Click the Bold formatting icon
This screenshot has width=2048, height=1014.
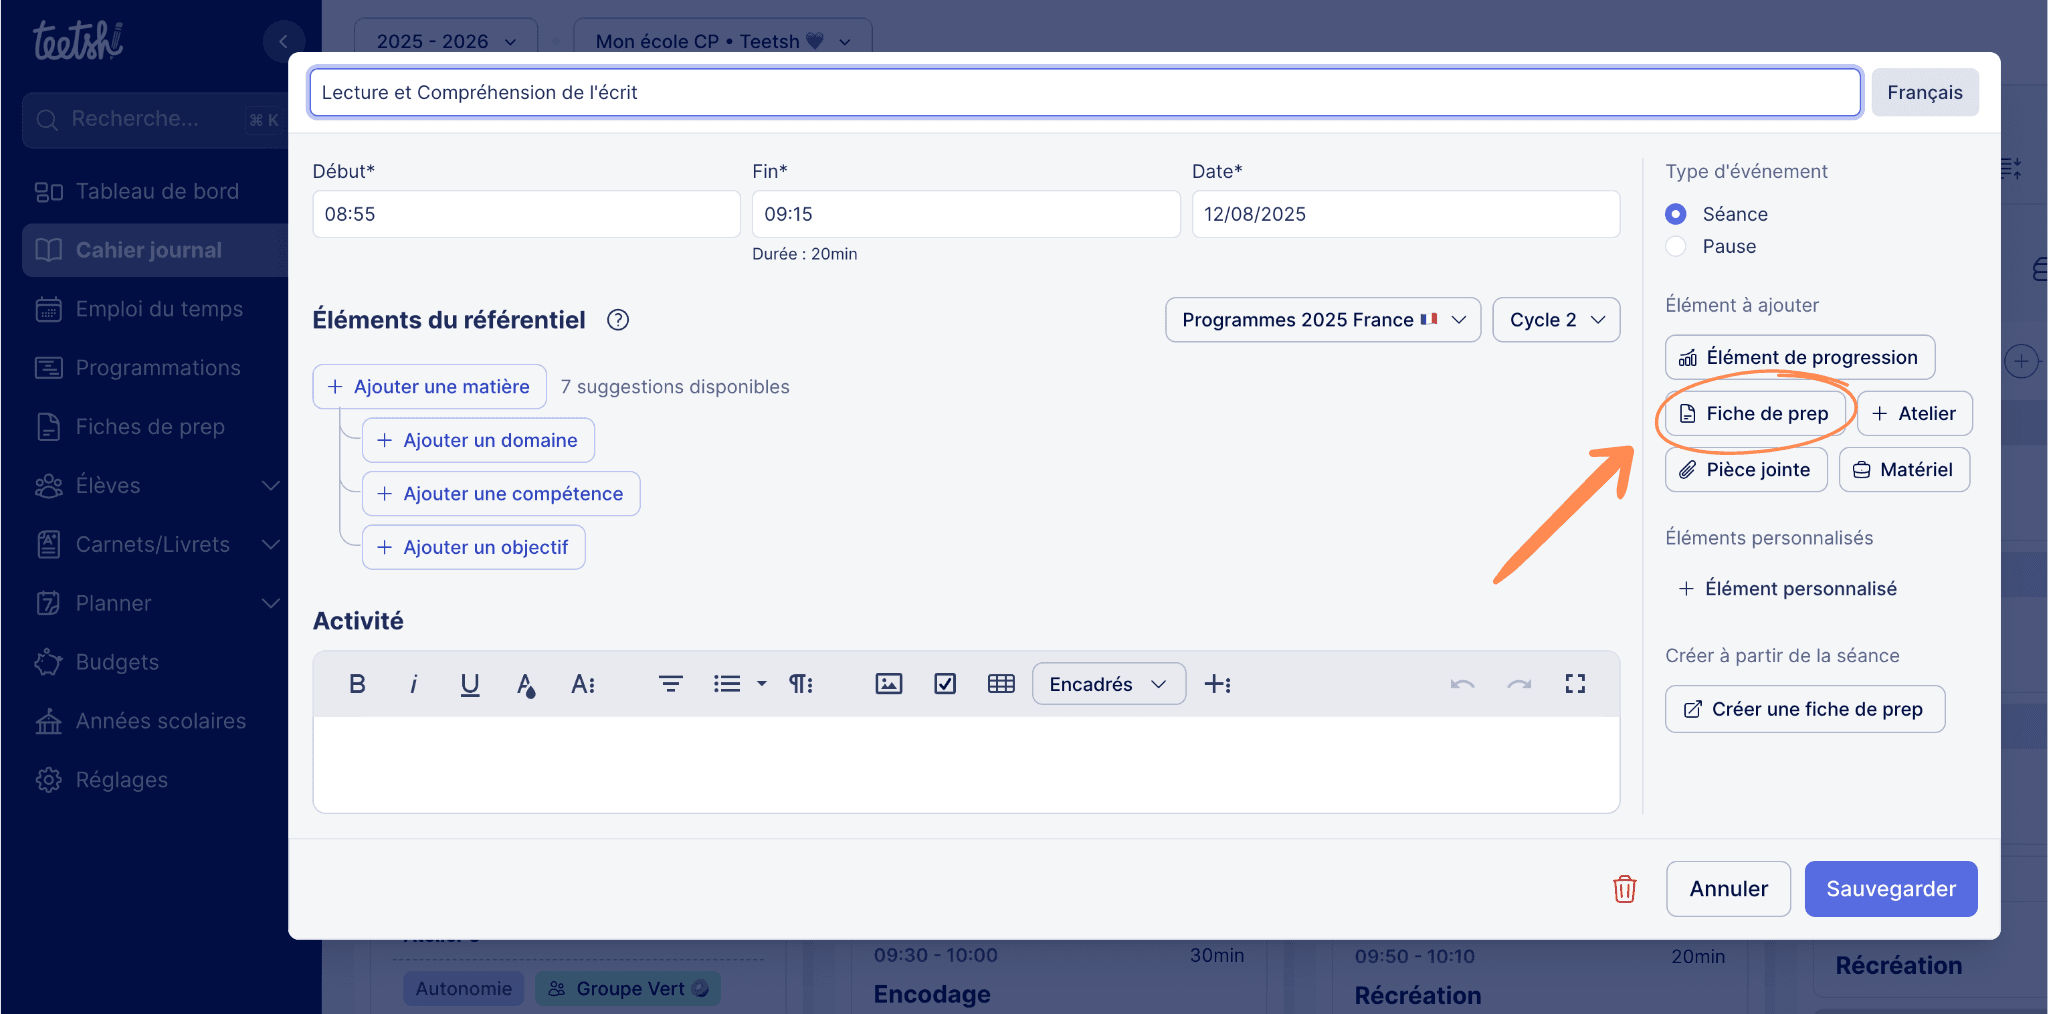tap(357, 684)
